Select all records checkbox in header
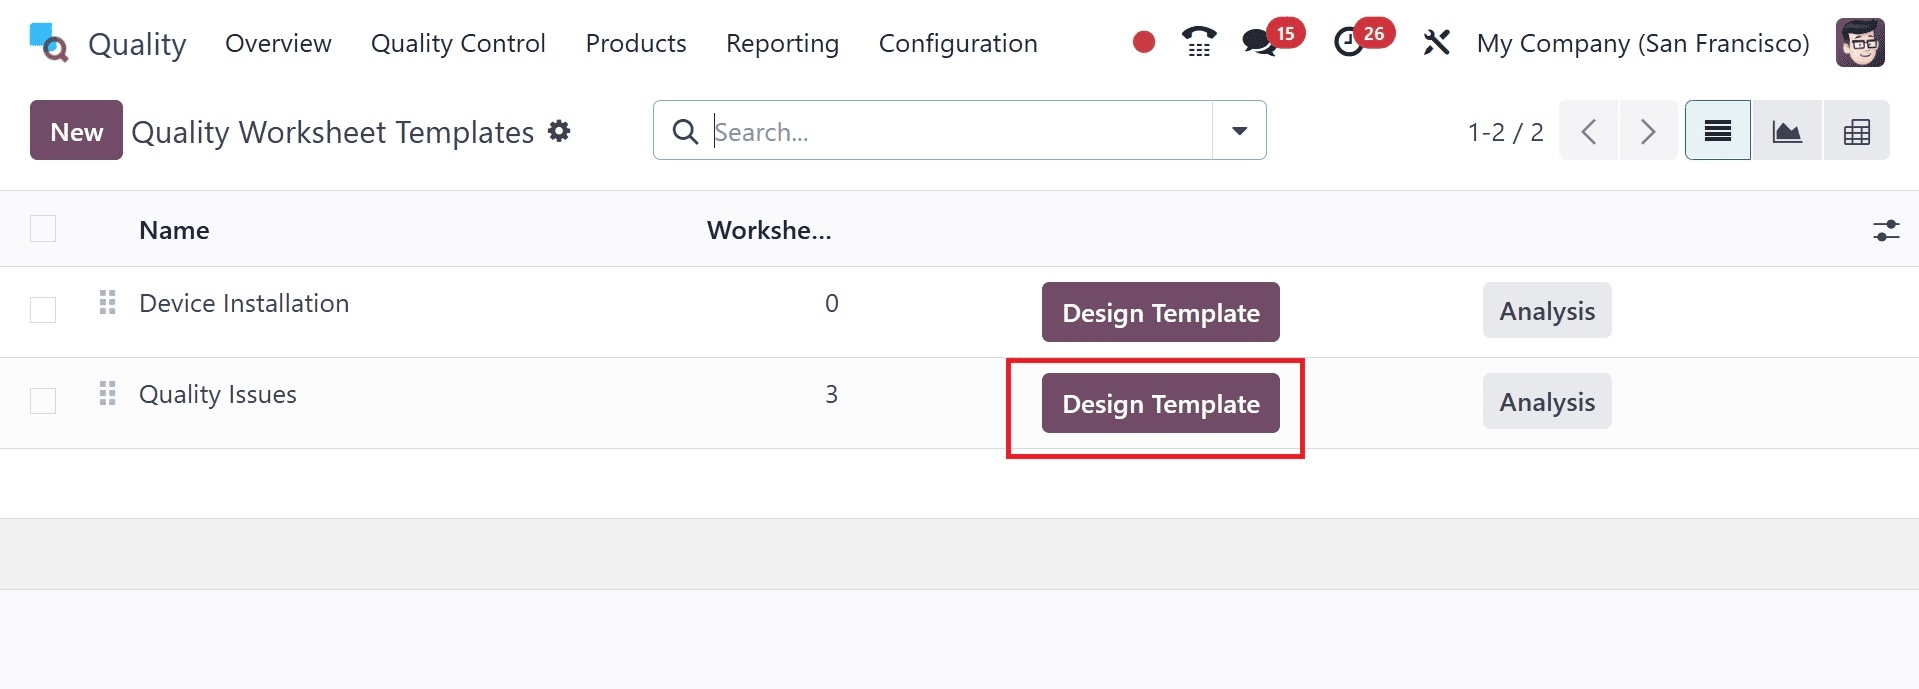Image resolution: width=1919 pixels, height=689 pixels. pos(43,229)
